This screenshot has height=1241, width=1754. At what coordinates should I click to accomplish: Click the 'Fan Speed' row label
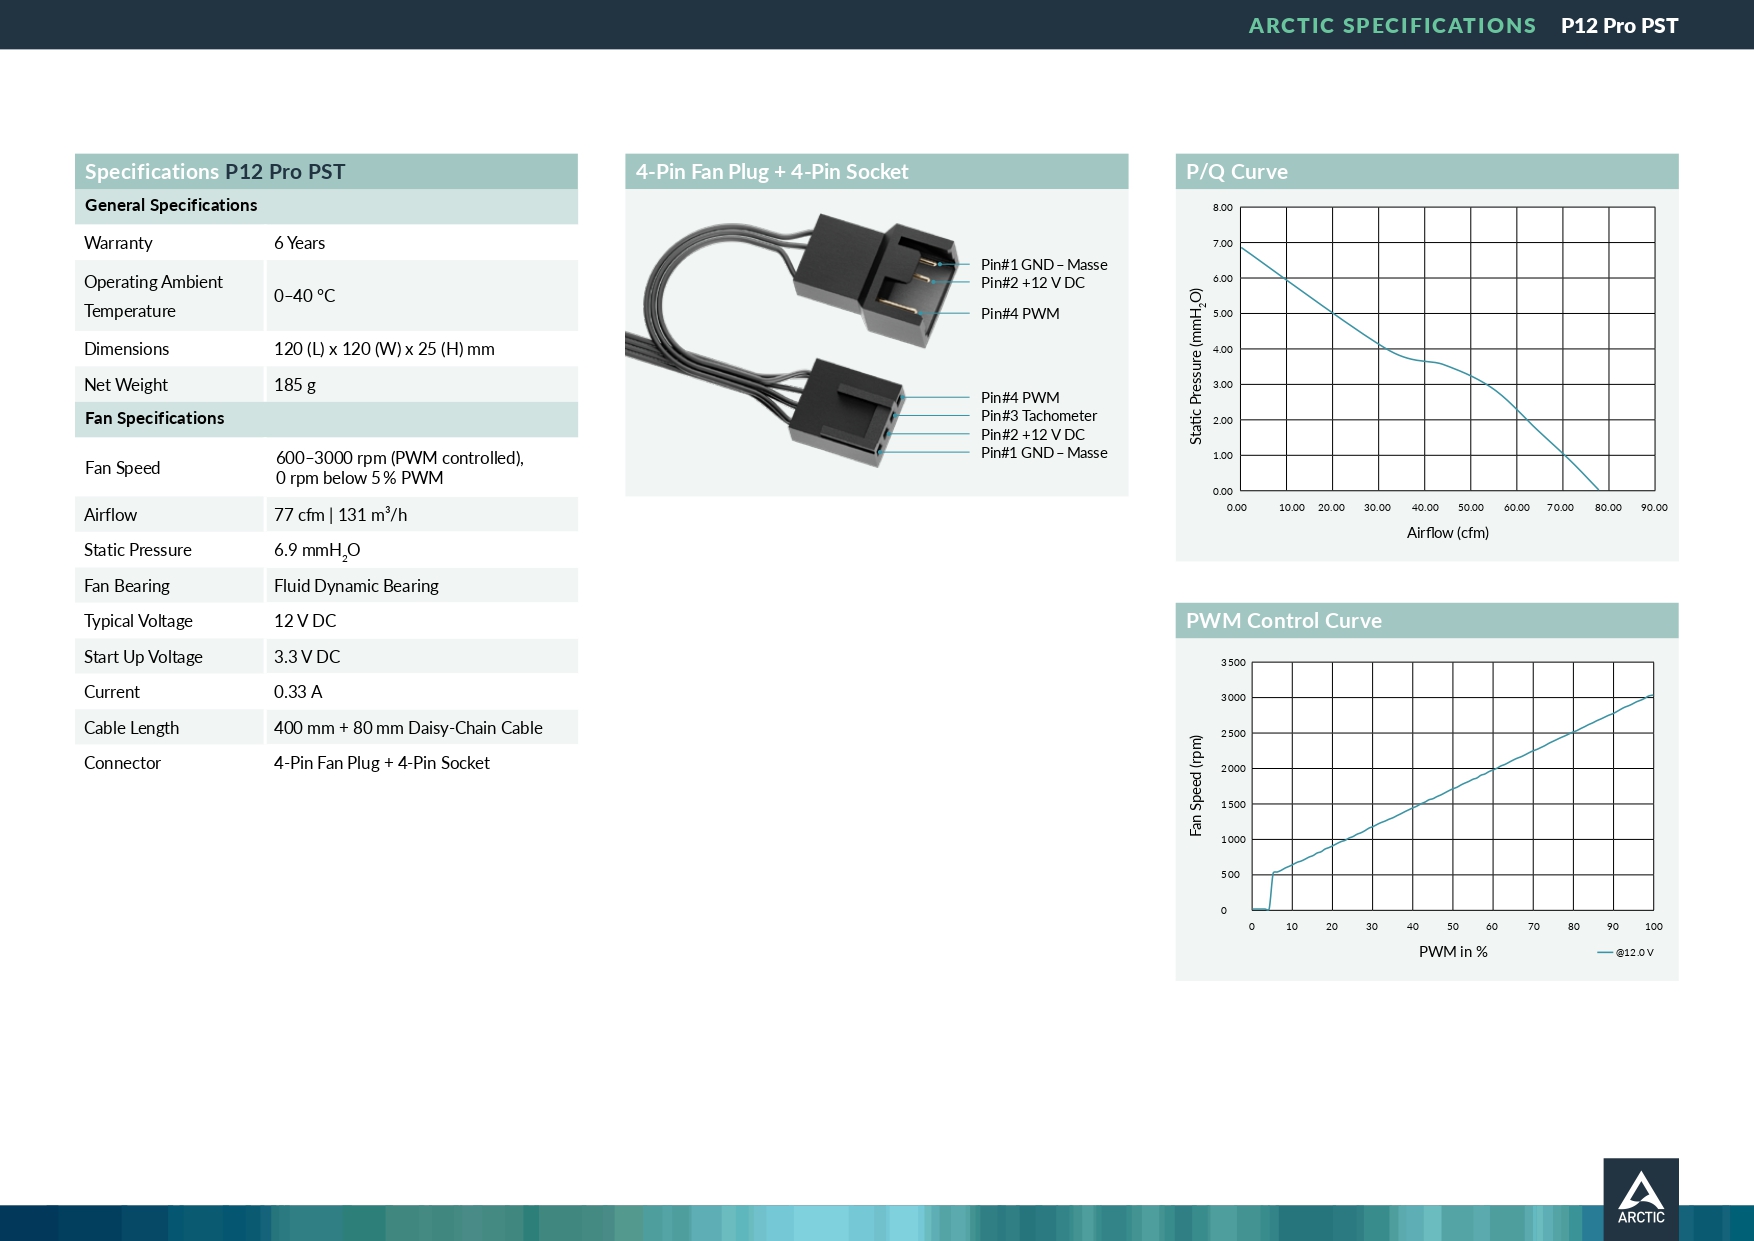122,468
